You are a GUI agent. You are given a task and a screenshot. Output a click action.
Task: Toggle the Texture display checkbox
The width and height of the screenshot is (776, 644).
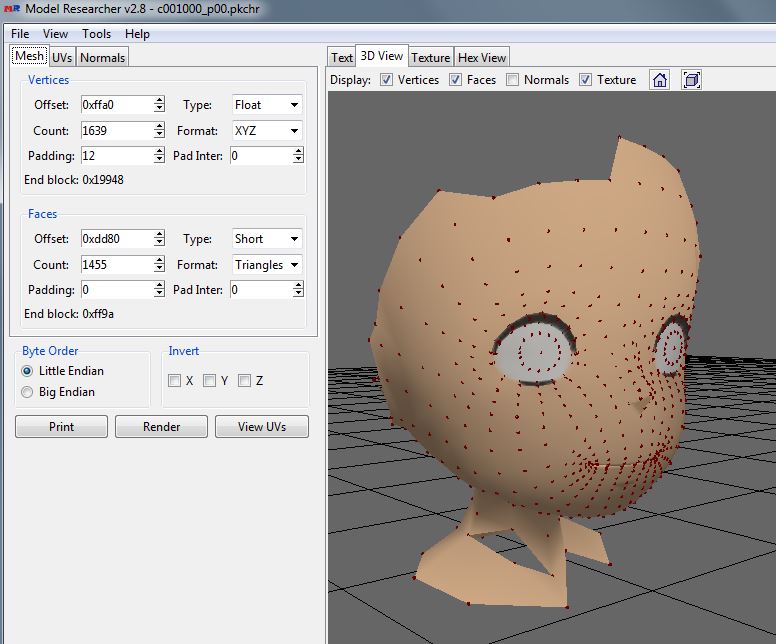(x=585, y=80)
